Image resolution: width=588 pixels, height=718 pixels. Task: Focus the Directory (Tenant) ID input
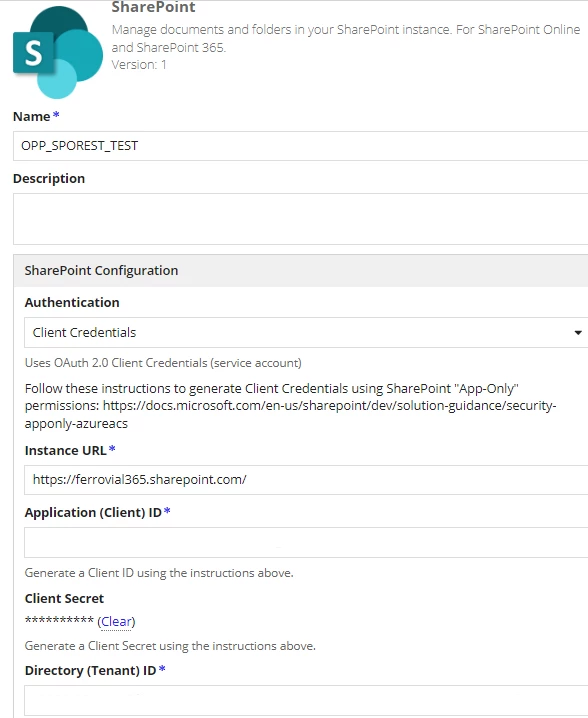[x=306, y=700]
